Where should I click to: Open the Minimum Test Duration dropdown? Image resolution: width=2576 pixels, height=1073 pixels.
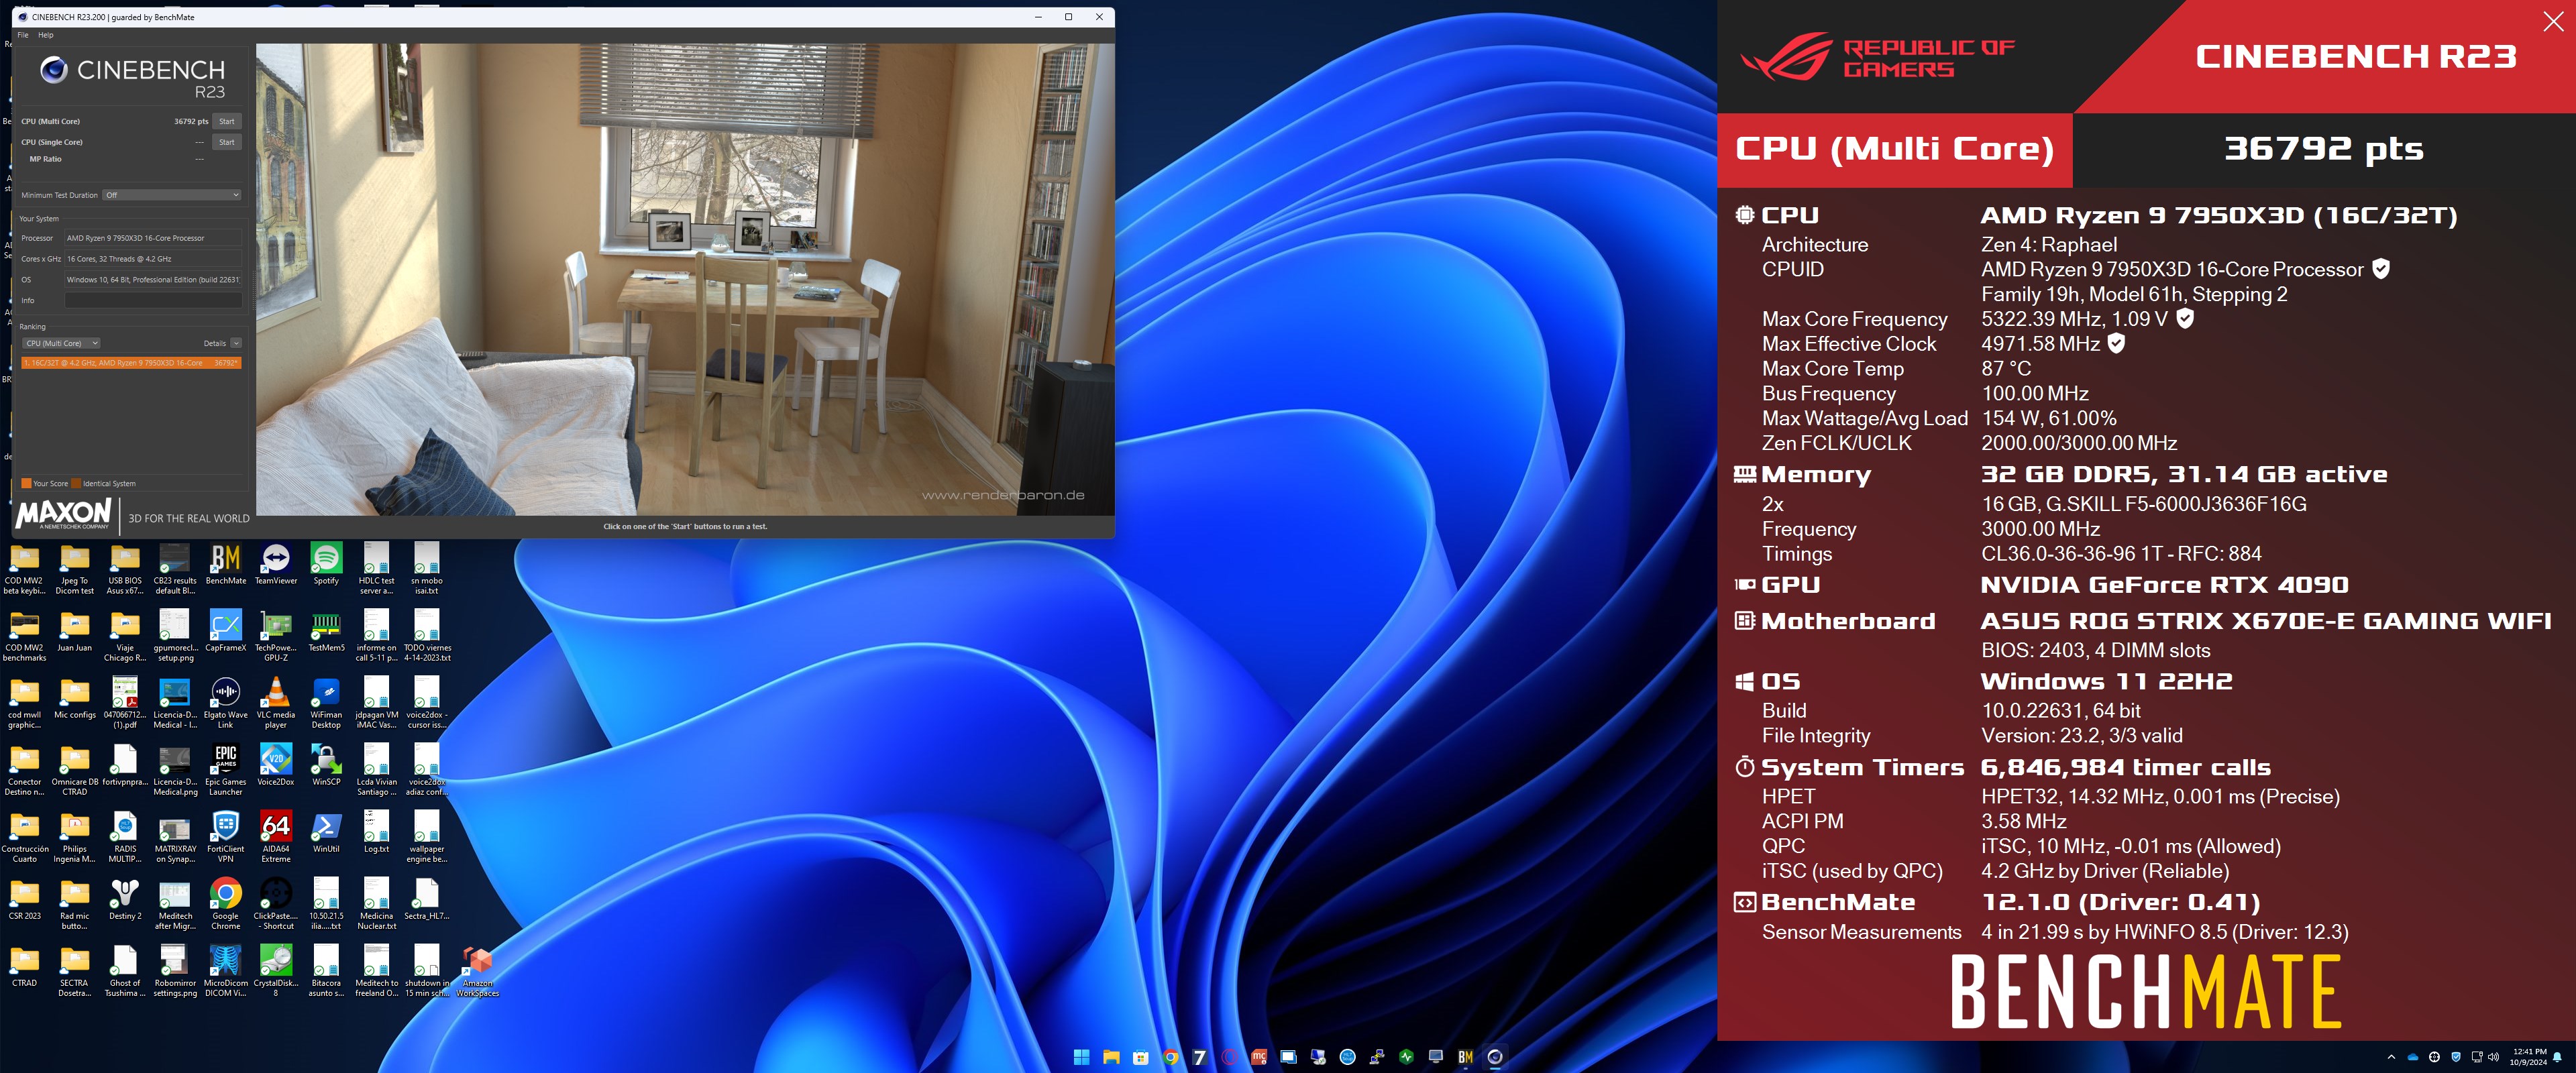pyautogui.click(x=172, y=195)
